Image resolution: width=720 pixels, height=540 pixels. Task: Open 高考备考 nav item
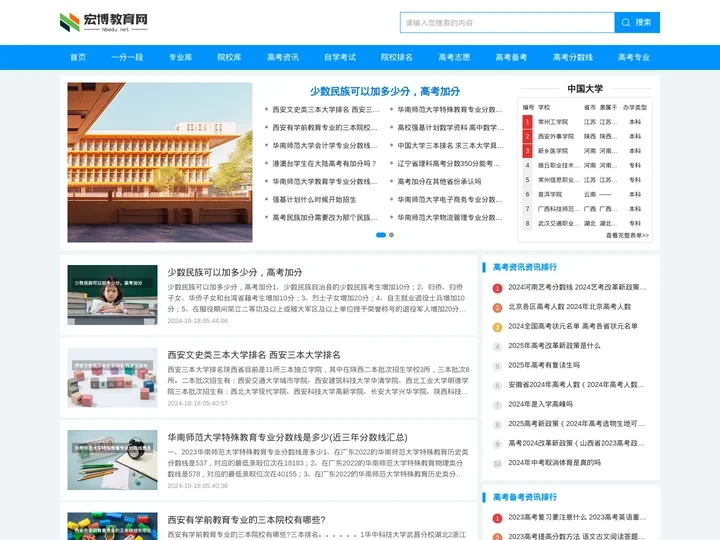click(x=511, y=57)
